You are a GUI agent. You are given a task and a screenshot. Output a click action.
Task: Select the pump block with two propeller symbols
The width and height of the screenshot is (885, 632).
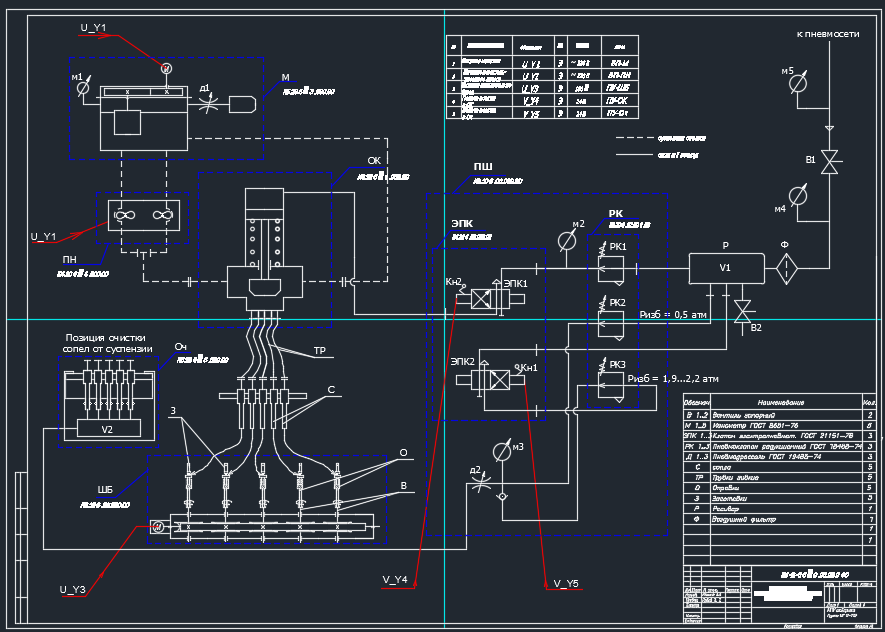[143, 216]
